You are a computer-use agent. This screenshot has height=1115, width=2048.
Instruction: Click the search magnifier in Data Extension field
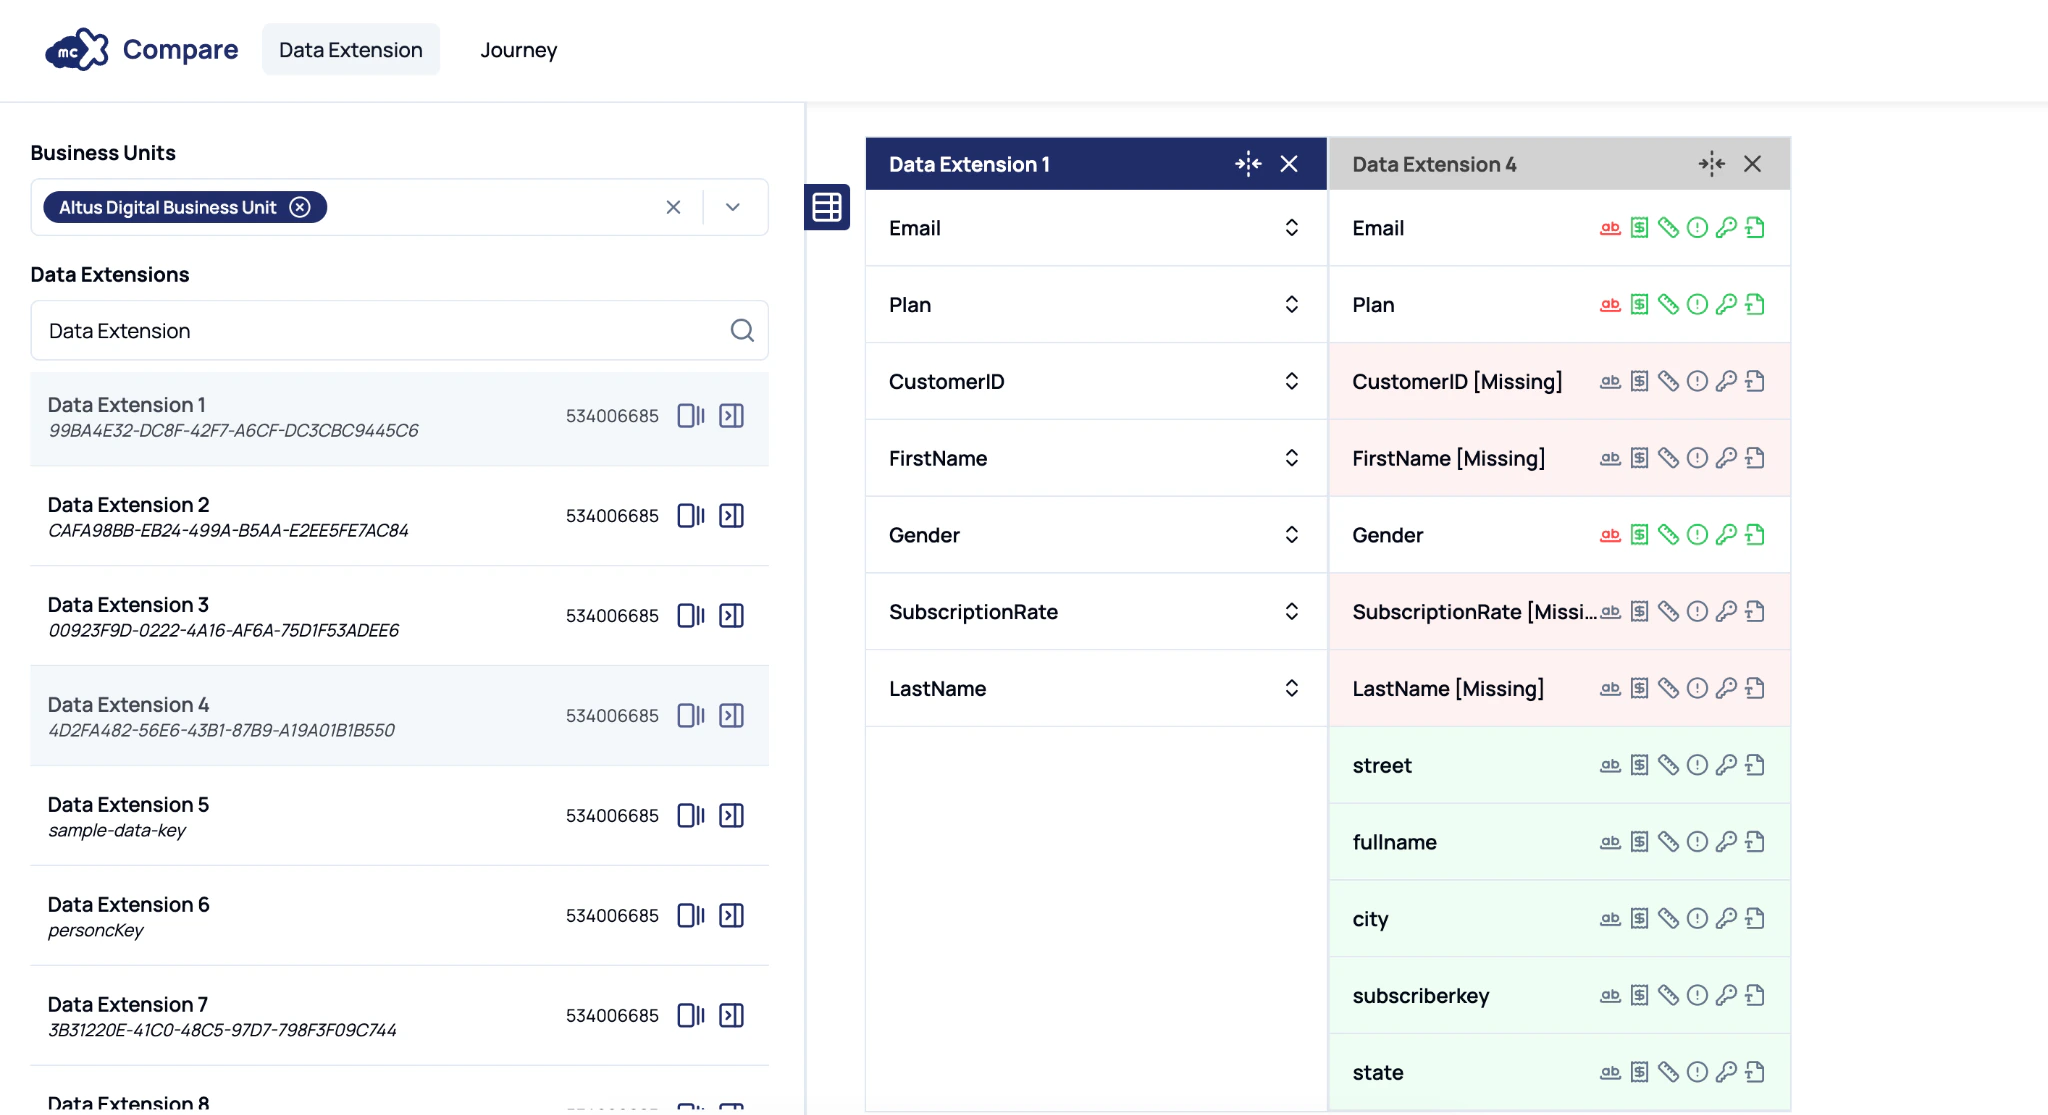click(742, 330)
